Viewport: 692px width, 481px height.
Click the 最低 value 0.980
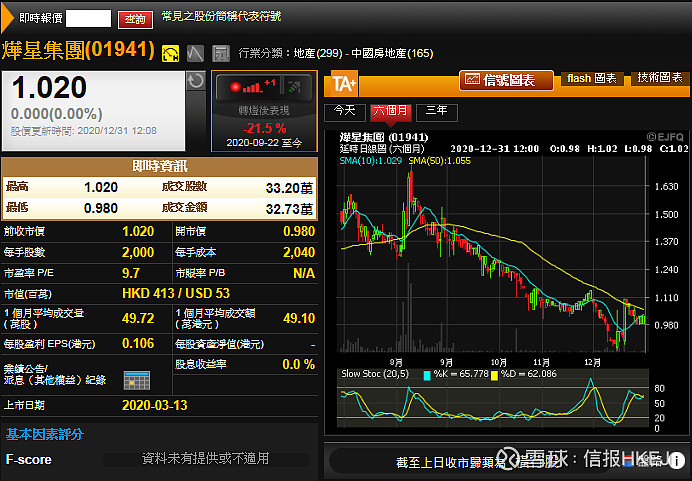pos(101,208)
